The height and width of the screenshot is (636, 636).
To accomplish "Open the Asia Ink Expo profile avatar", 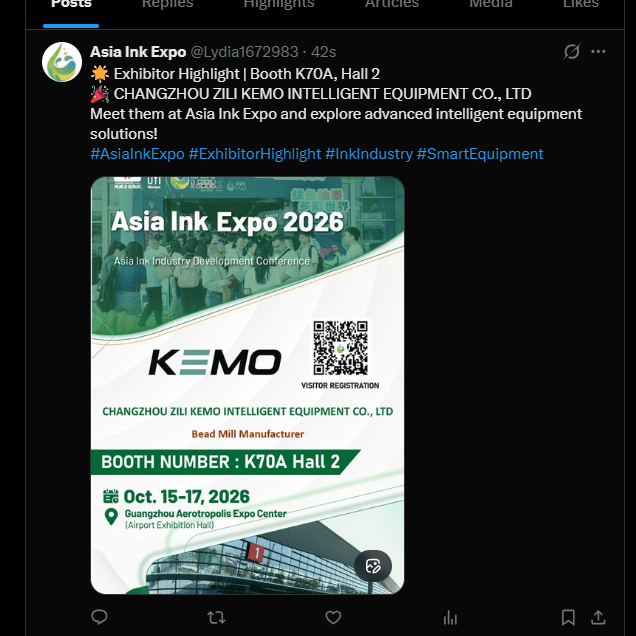I will [62, 62].
